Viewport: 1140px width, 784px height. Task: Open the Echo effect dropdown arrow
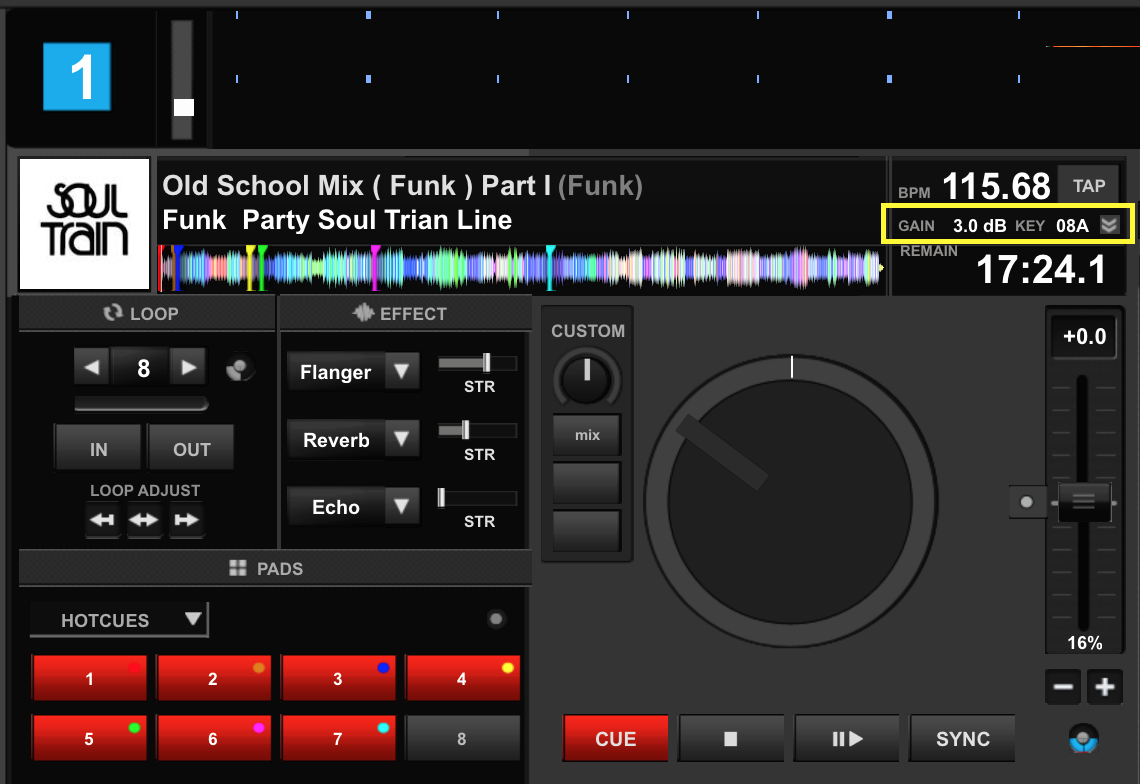[x=401, y=506]
